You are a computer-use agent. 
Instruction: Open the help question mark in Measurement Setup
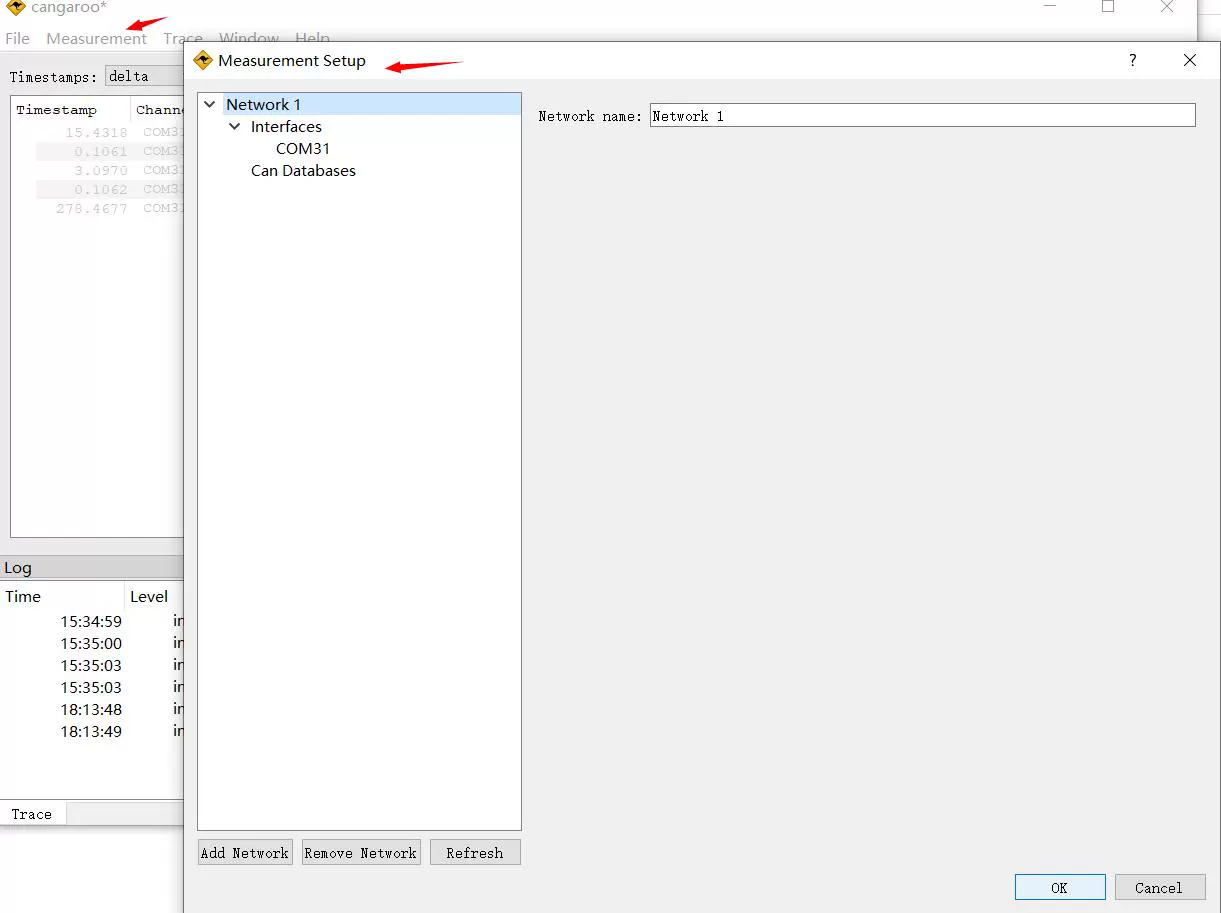coord(1132,60)
